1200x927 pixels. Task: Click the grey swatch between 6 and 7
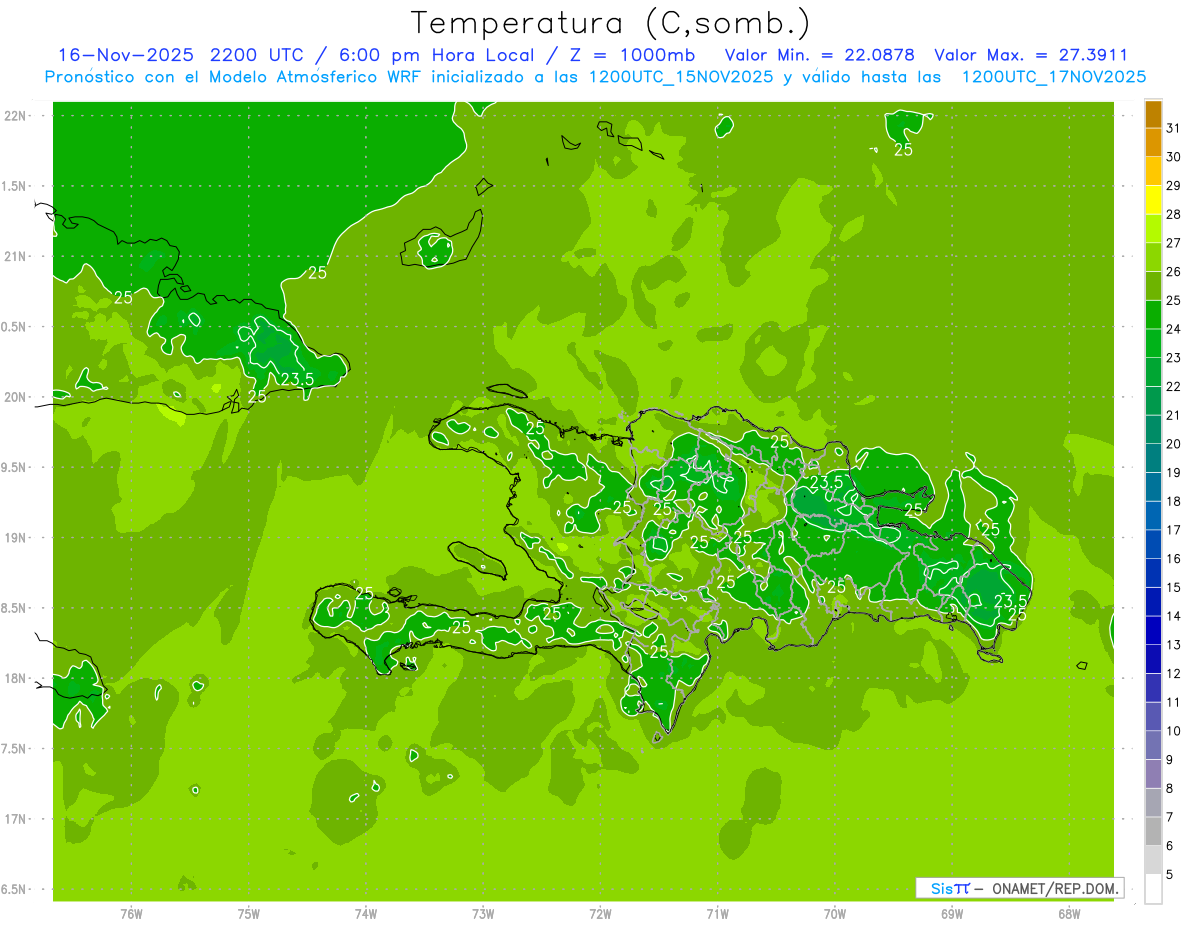tap(1153, 832)
